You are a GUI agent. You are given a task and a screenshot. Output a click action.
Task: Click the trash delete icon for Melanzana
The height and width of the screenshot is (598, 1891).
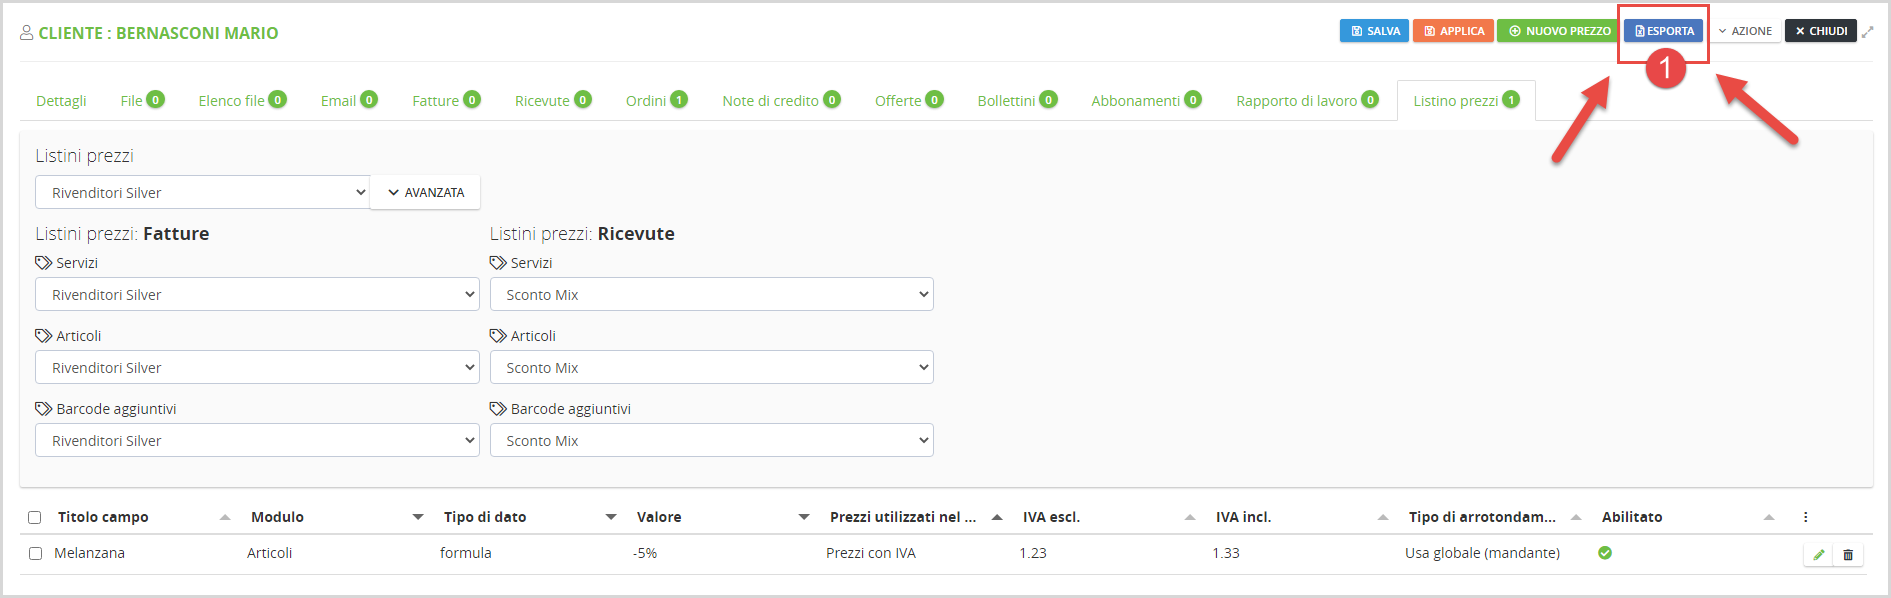click(x=1848, y=554)
